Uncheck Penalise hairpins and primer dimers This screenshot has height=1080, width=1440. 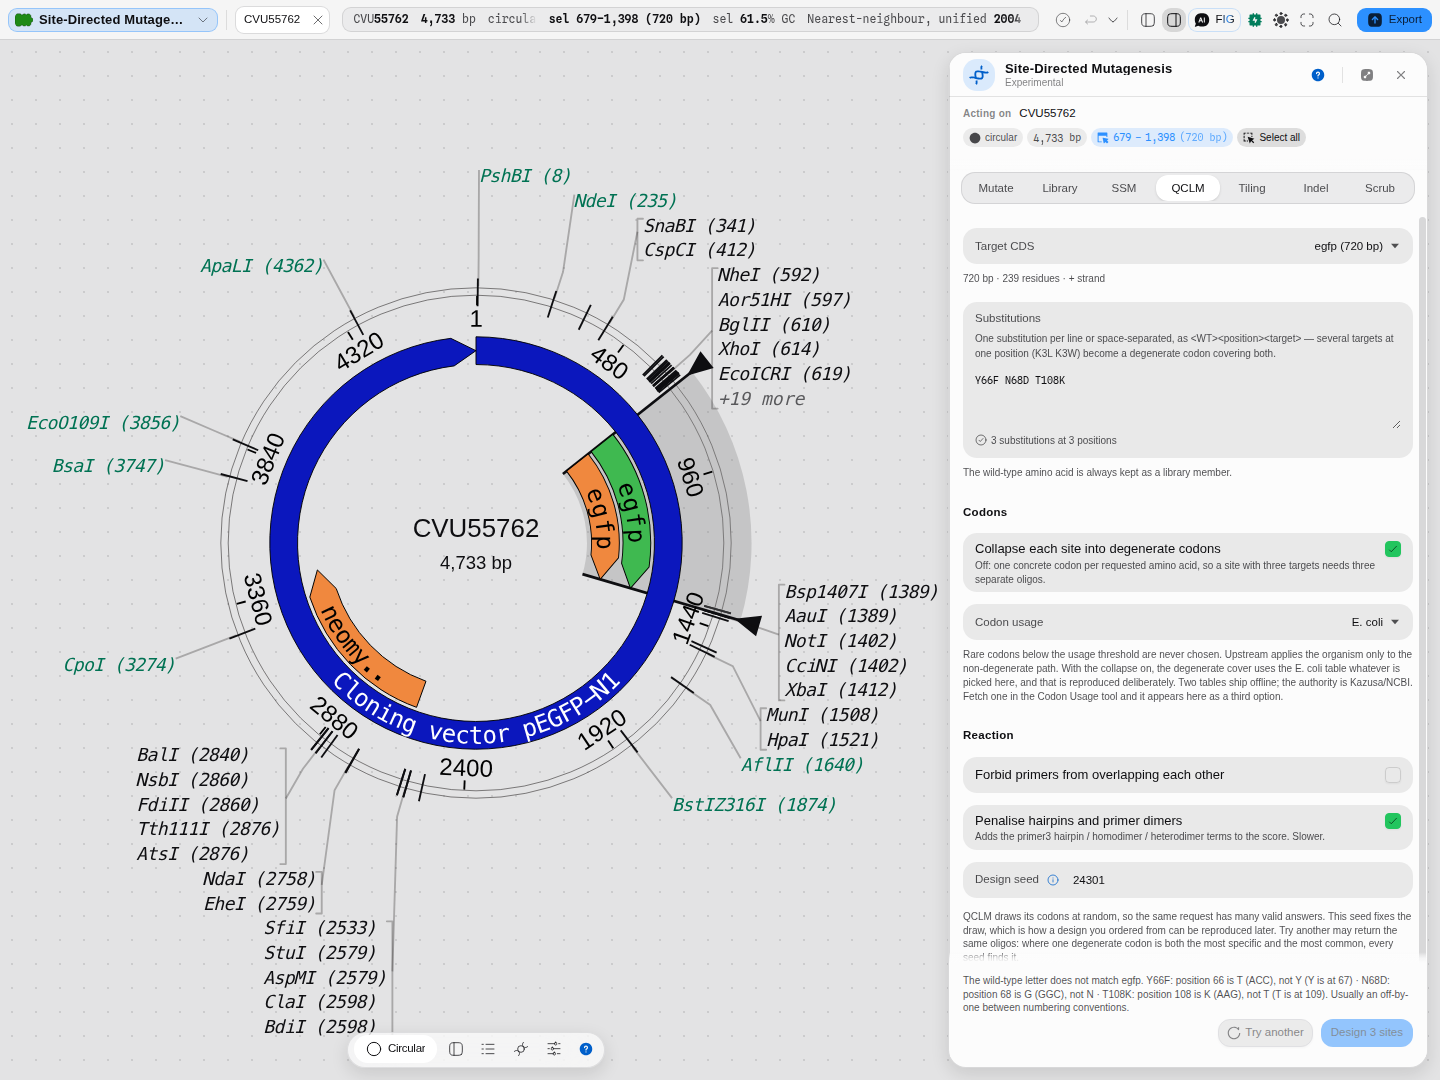pos(1393,821)
